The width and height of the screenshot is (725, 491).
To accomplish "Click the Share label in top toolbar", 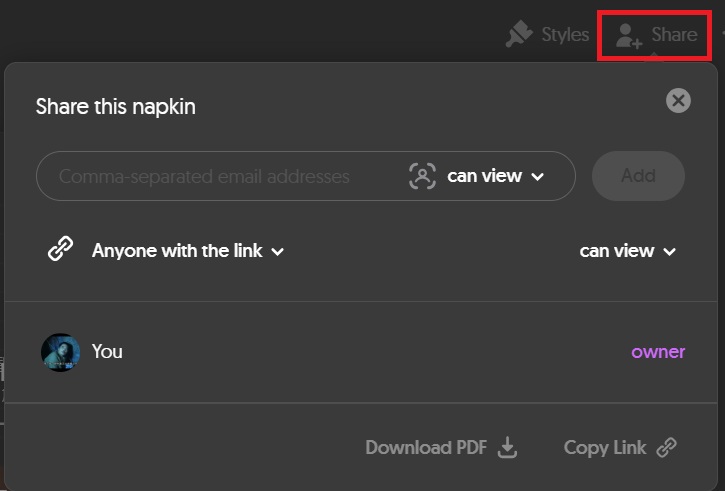I will [x=674, y=35].
